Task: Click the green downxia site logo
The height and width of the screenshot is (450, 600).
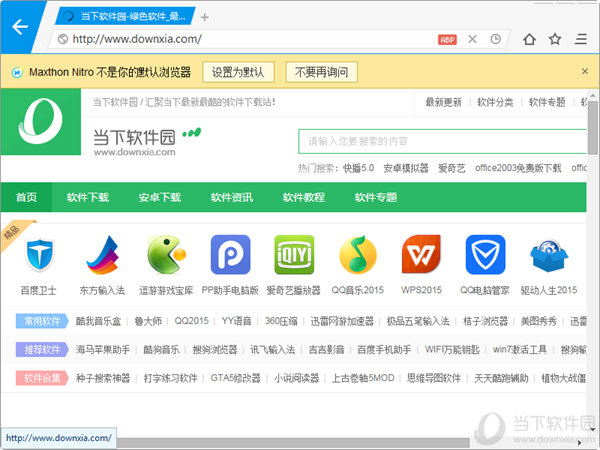Action: [41, 121]
